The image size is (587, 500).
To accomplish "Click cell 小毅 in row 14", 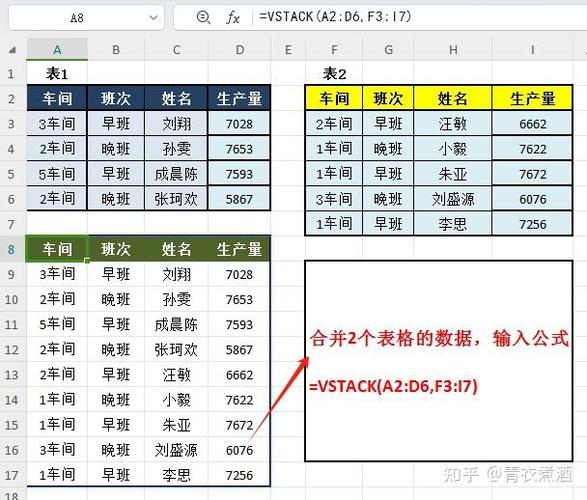I will (x=176, y=400).
